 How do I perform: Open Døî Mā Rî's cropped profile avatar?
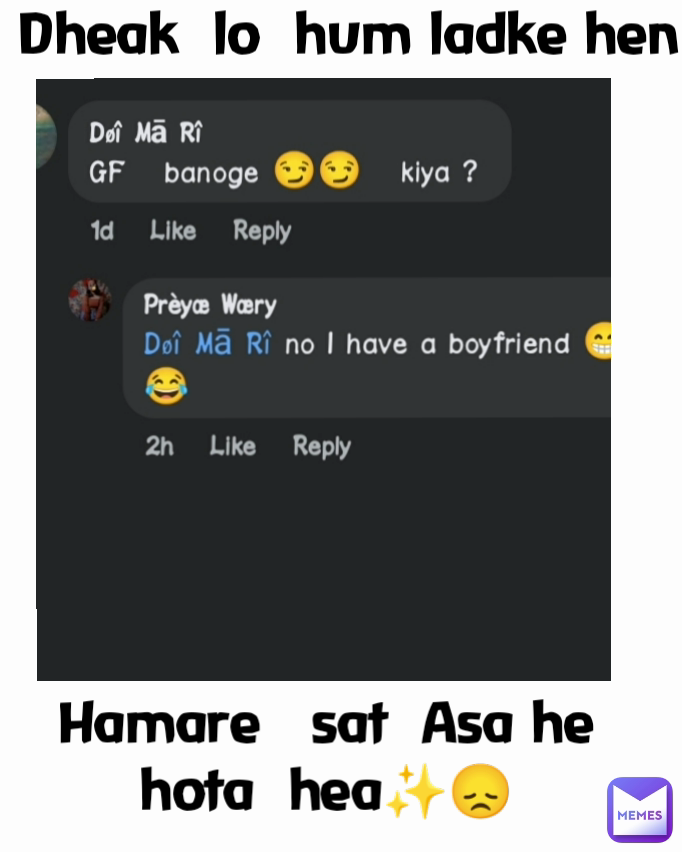[46, 136]
